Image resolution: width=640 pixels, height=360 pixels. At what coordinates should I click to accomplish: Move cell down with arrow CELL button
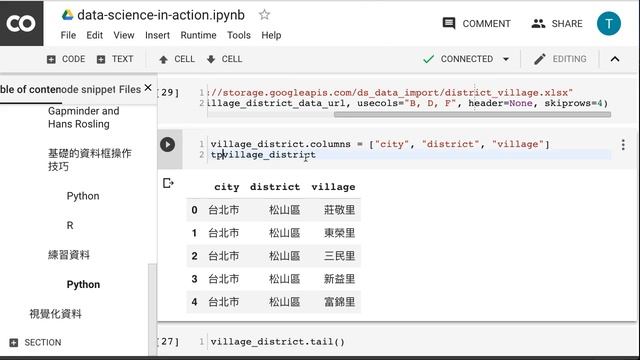224,59
